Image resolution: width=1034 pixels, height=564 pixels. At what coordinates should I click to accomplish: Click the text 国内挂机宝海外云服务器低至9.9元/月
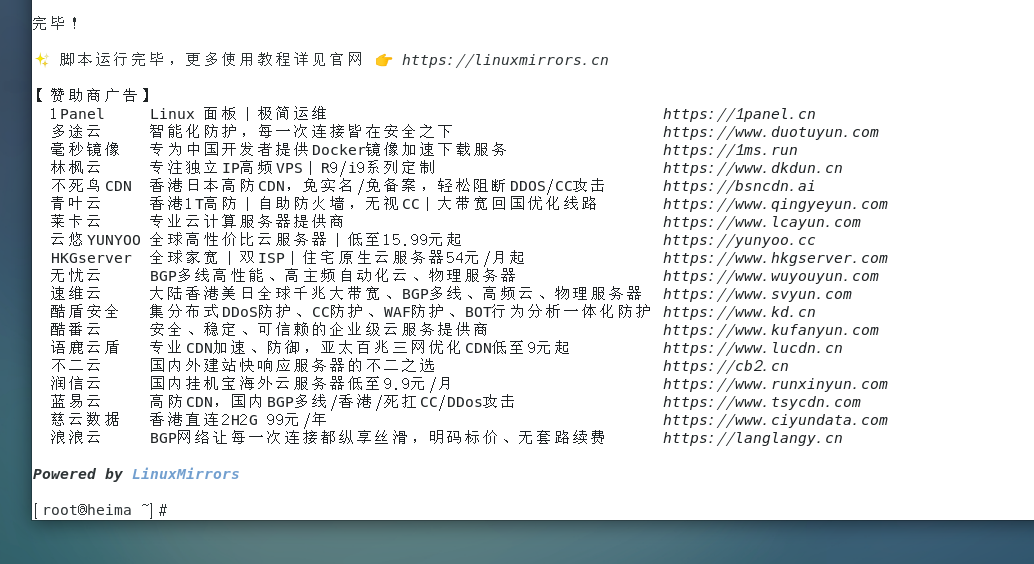(x=301, y=384)
